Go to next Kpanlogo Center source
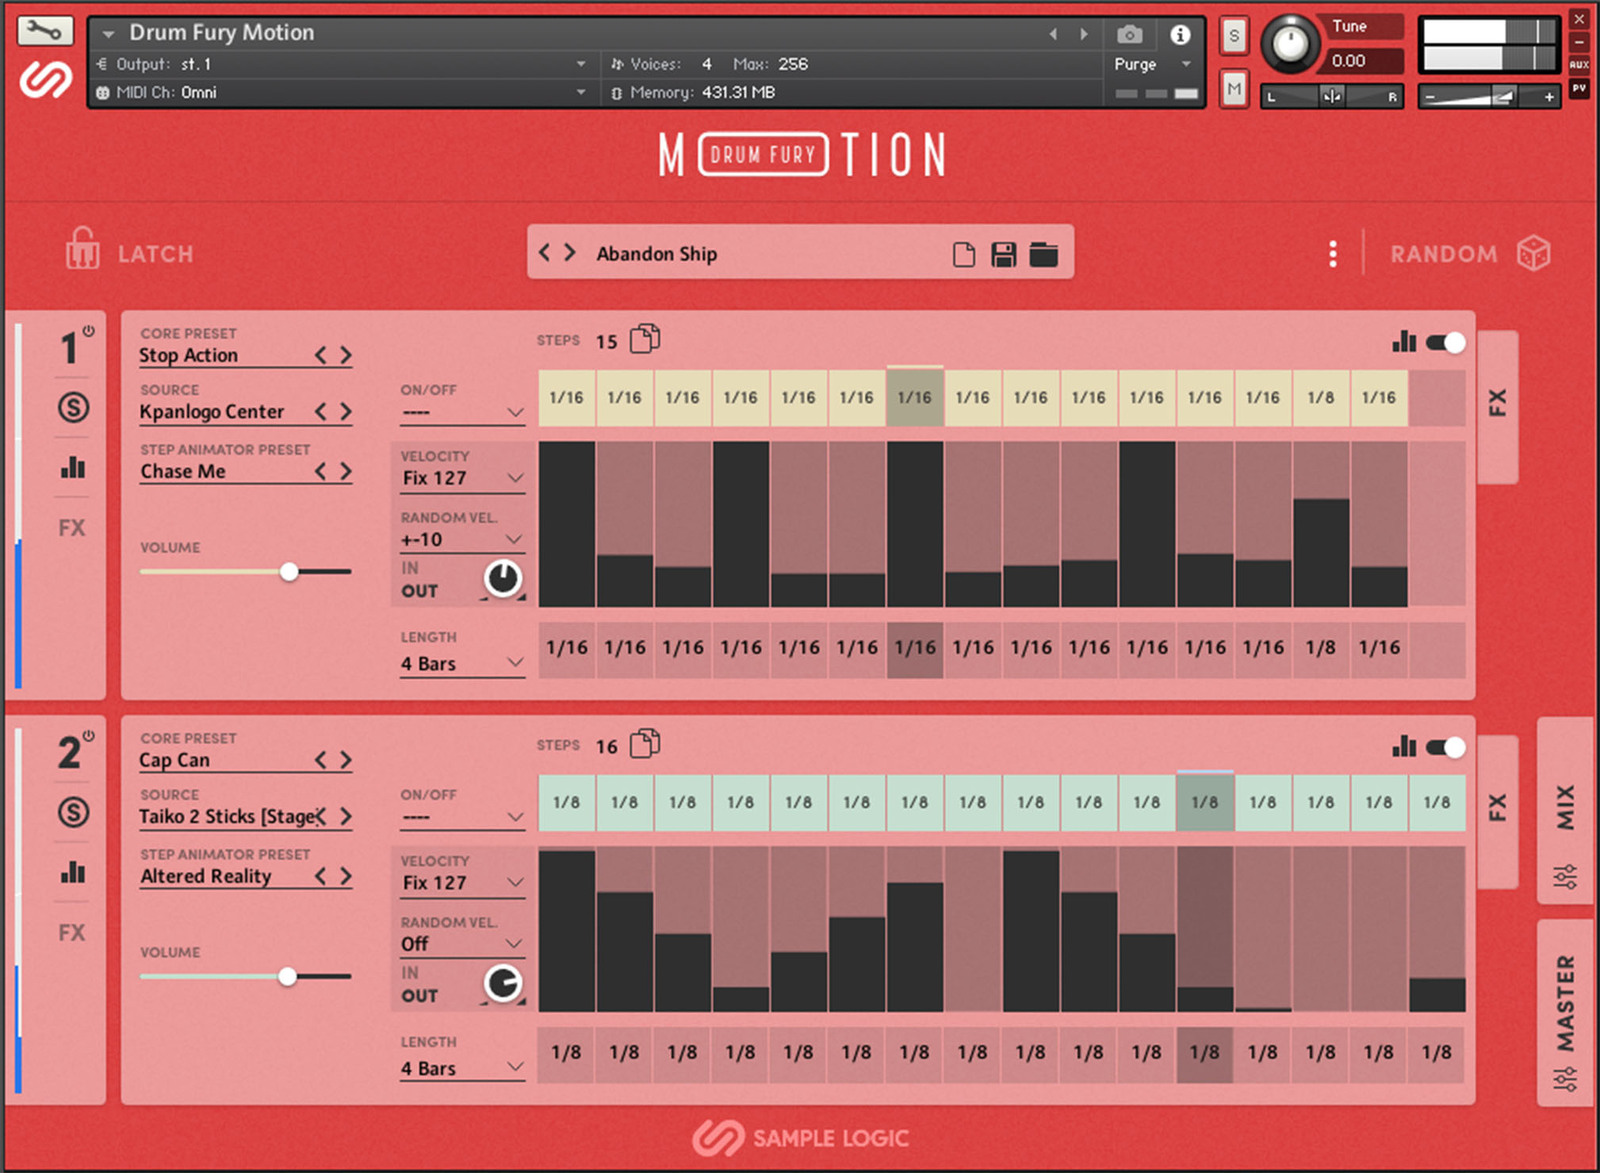Viewport: 1600px width, 1173px height. [x=346, y=412]
